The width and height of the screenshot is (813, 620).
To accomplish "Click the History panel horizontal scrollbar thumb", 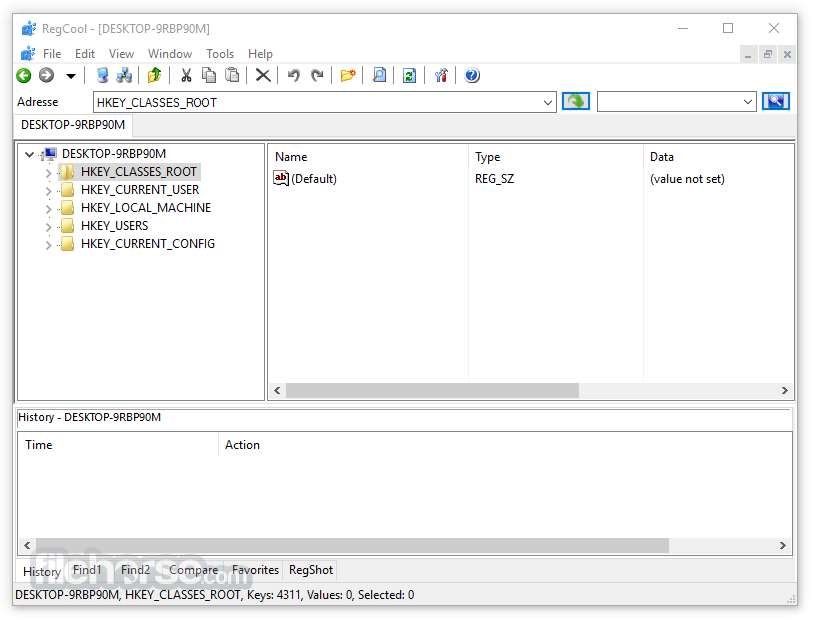I will 352,545.
